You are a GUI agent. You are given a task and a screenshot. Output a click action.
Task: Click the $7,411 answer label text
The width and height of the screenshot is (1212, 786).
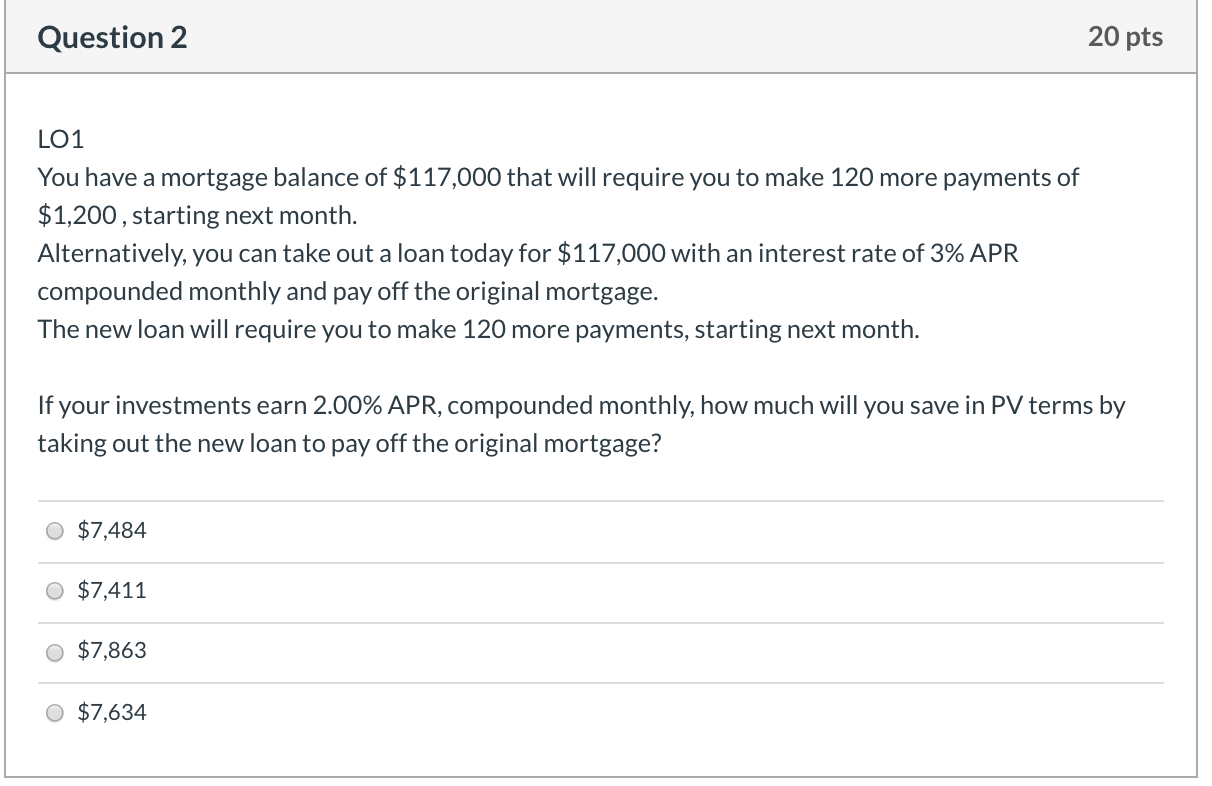[110, 591]
